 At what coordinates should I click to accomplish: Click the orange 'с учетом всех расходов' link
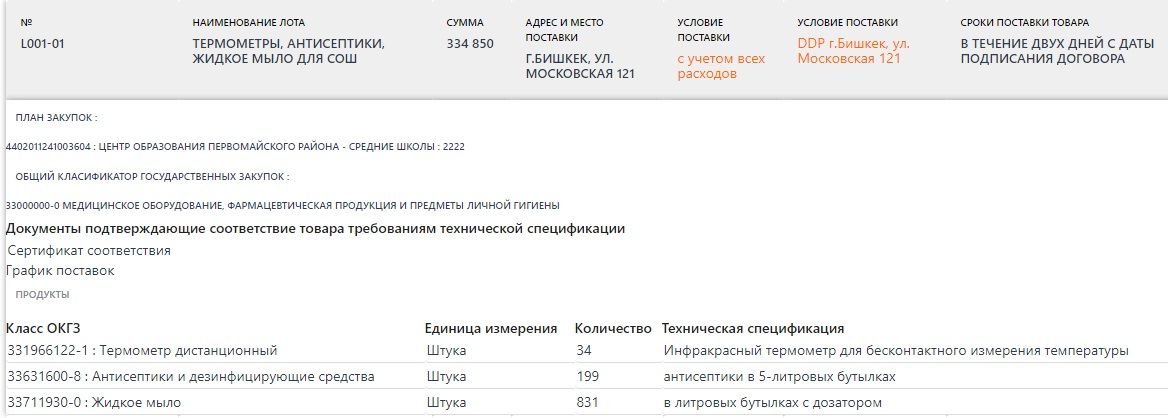click(x=720, y=66)
